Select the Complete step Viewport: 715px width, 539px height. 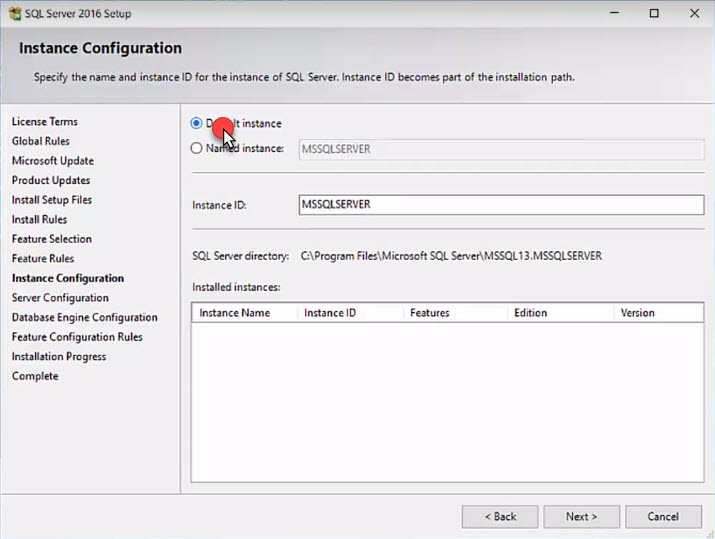35,376
